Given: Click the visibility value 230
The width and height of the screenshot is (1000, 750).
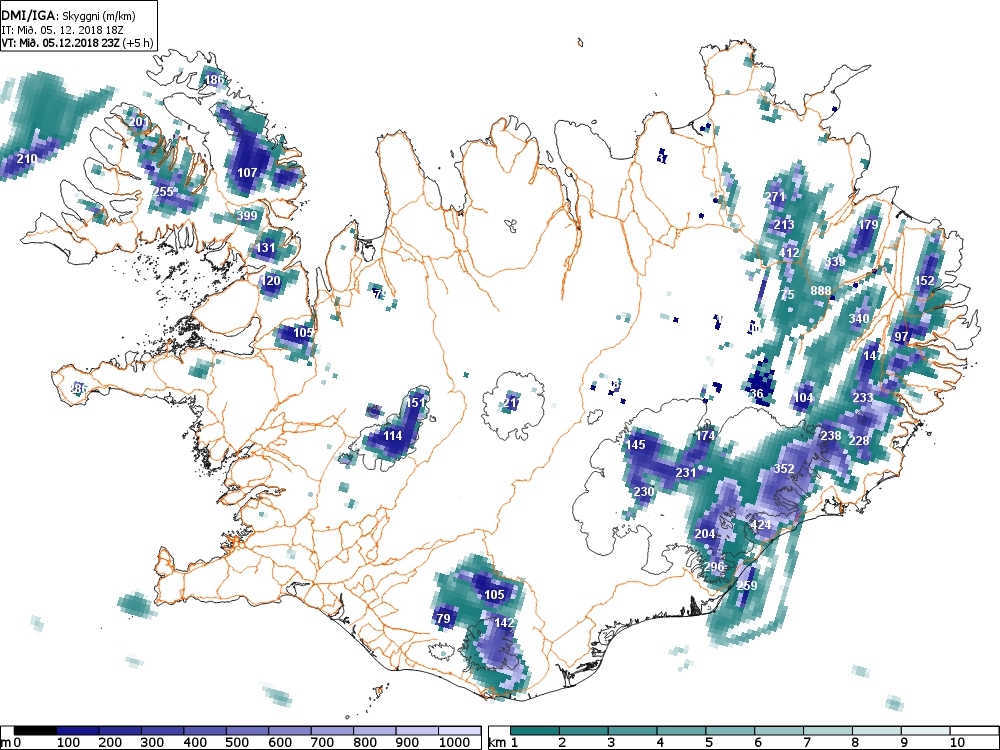Looking at the screenshot, I should (644, 491).
